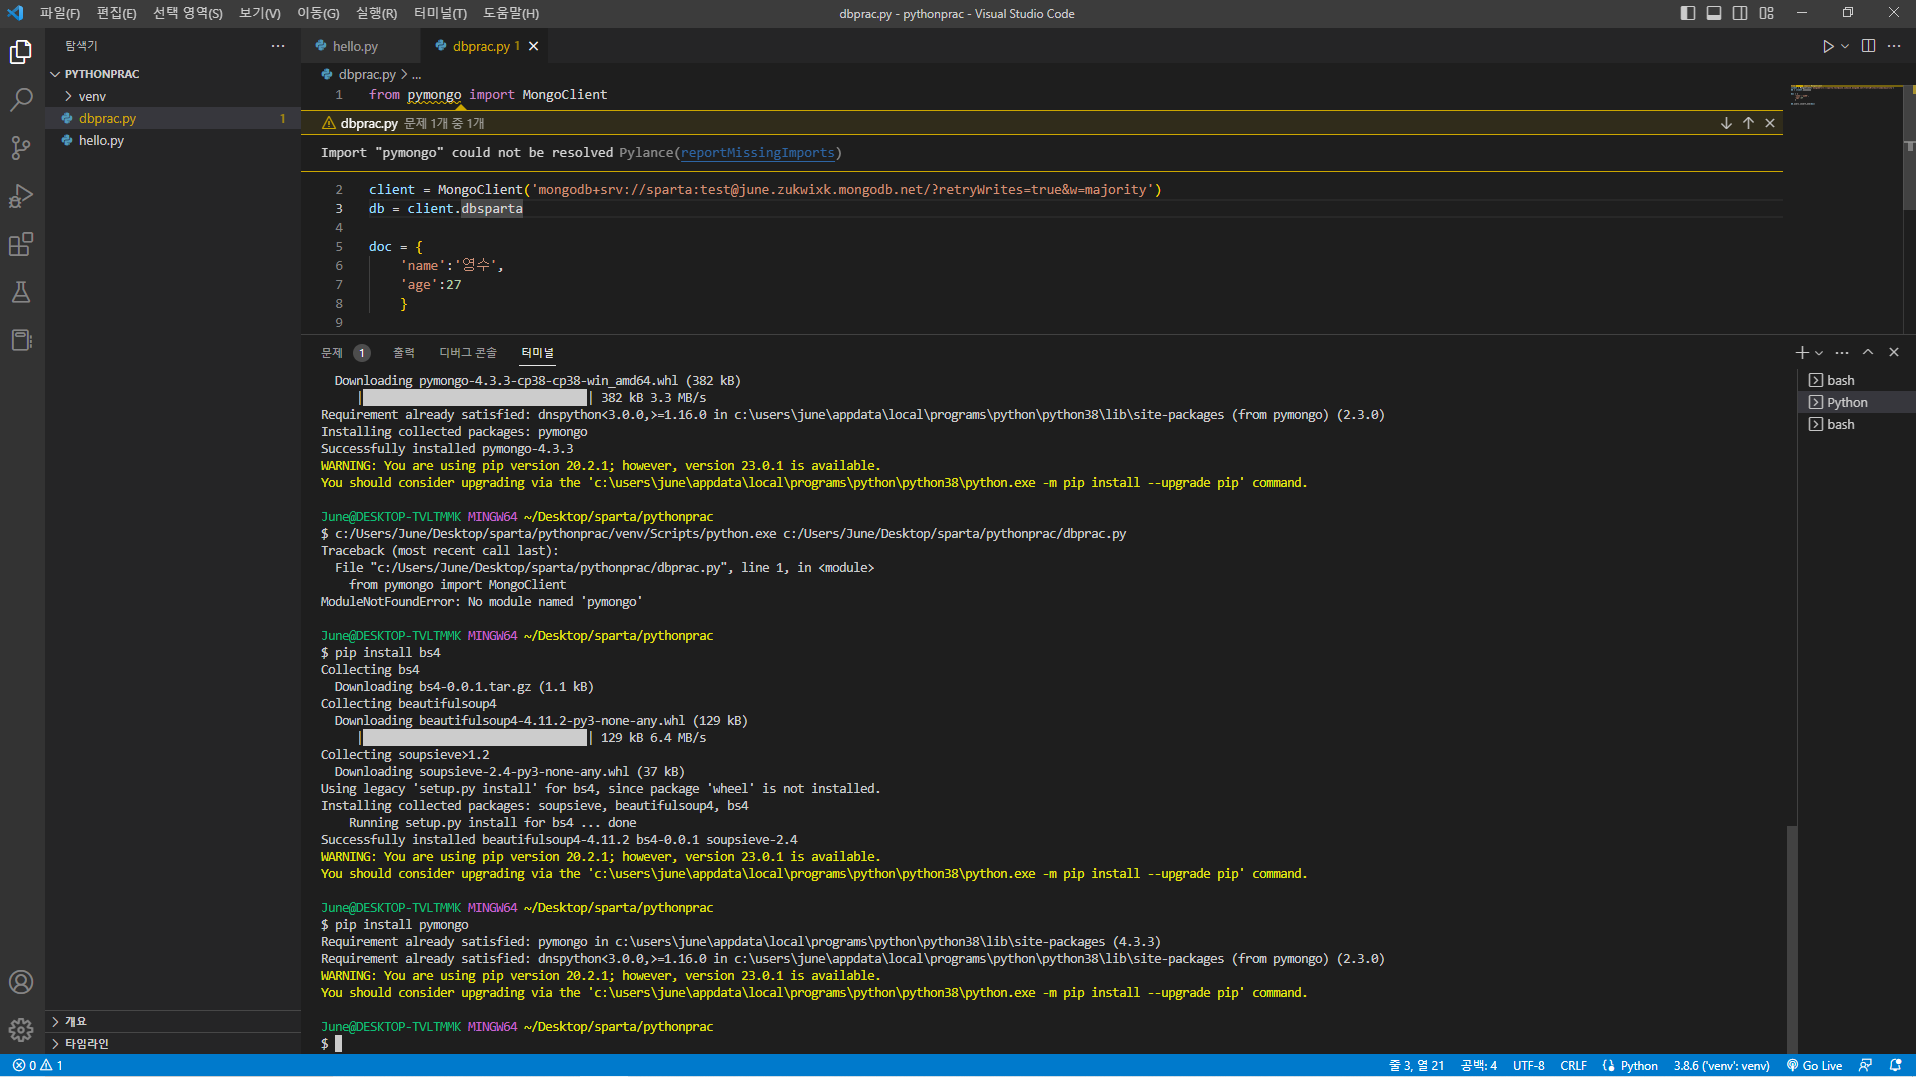Screen dimensions: 1916x1077
Task: Expand the 타임라인 timeline section
Action: point(172,1043)
